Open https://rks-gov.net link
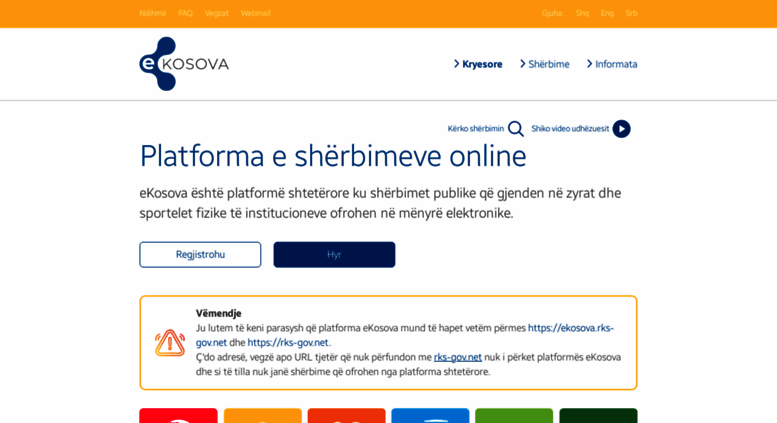Viewport: 777px width, 423px height. point(288,342)
